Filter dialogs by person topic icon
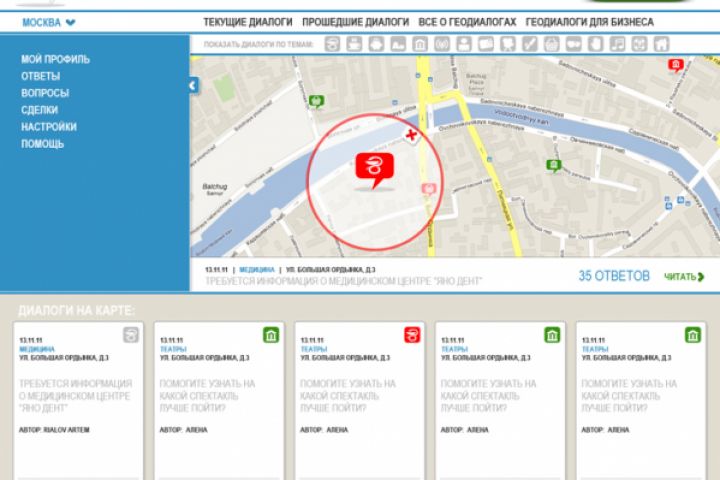This screenshot has width=720, height=480. click(x=464, y=44)
